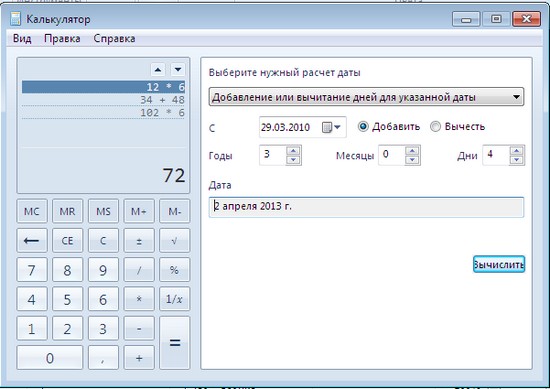Click the MR memory recall key
Screen dimensions: 550x389
(67, 211)
